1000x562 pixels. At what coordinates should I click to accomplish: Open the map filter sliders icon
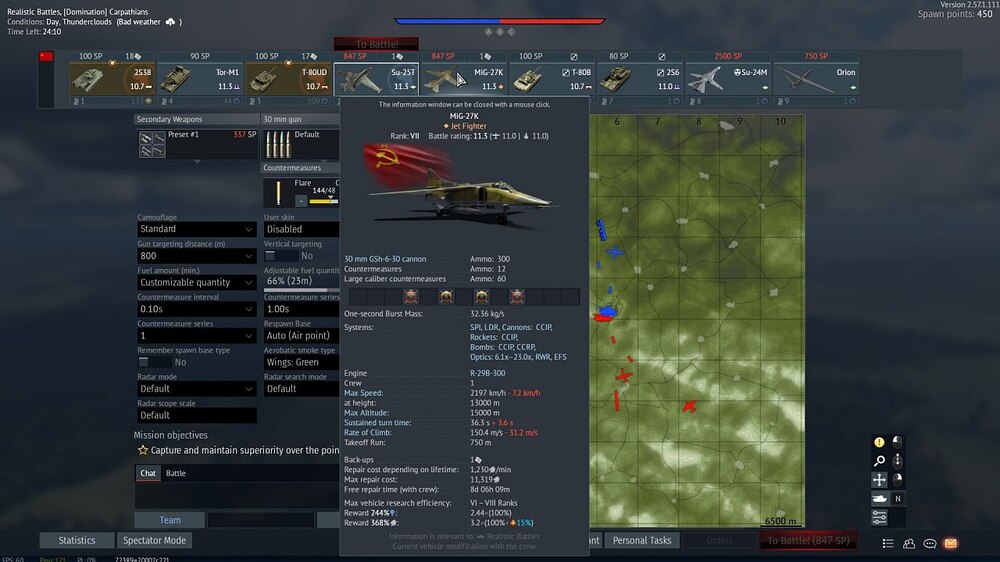point(879,517)
